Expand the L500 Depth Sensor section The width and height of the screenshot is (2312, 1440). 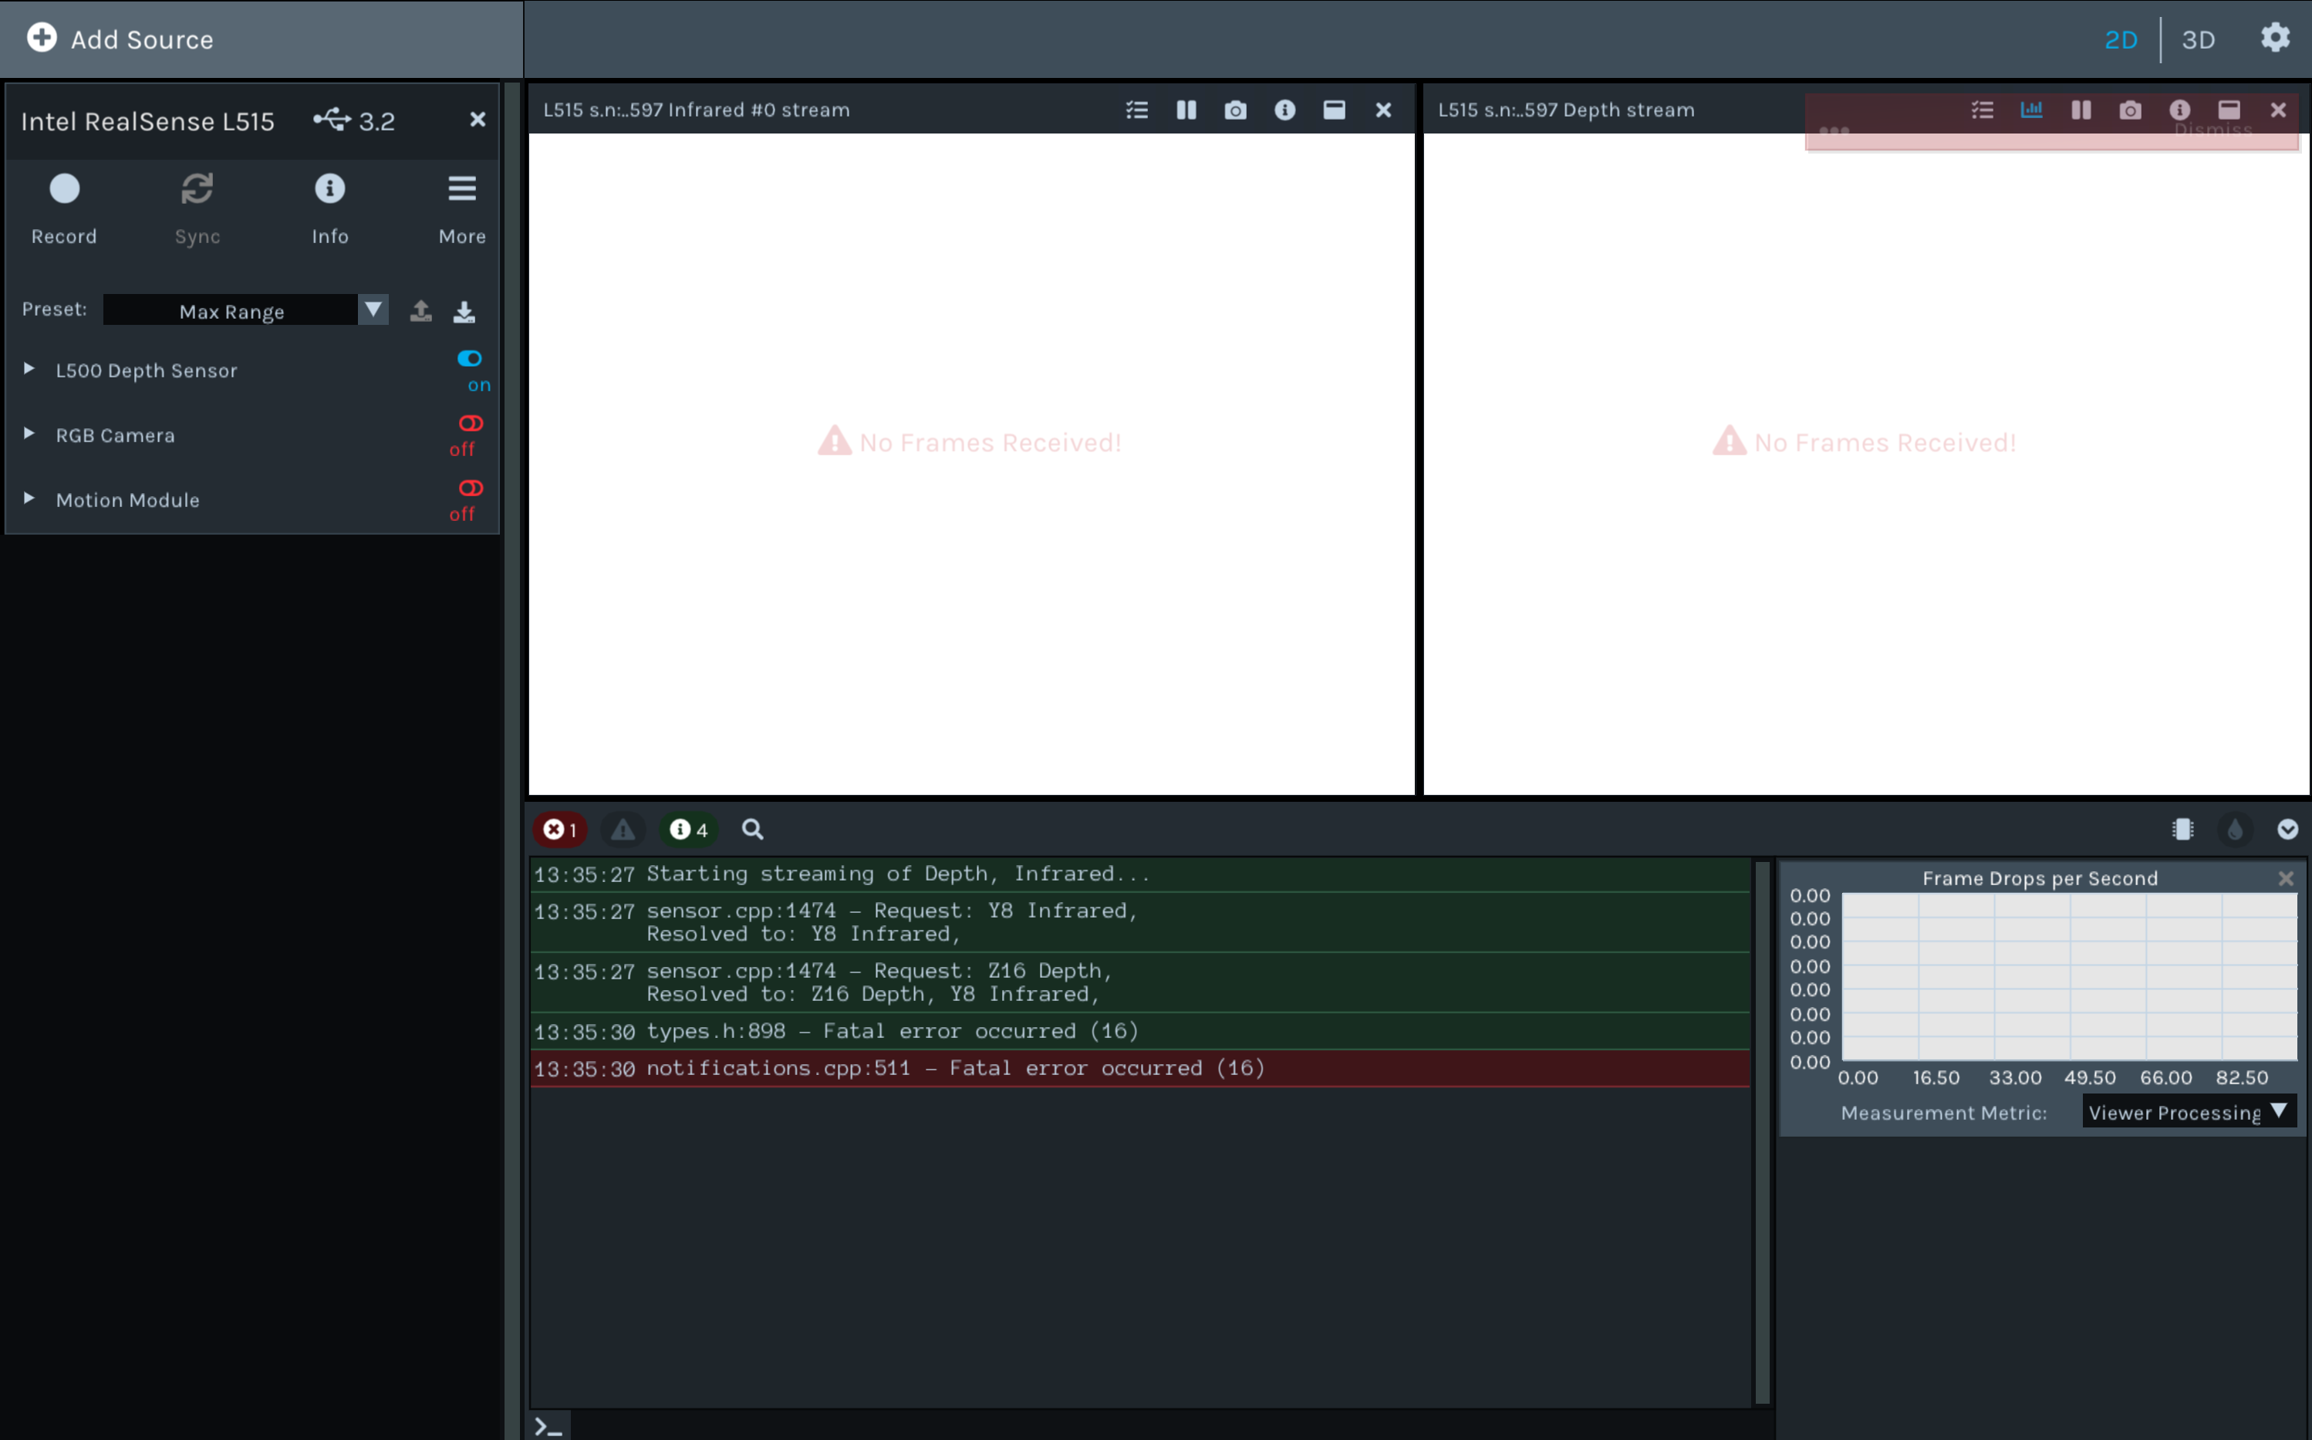[28, 368]
